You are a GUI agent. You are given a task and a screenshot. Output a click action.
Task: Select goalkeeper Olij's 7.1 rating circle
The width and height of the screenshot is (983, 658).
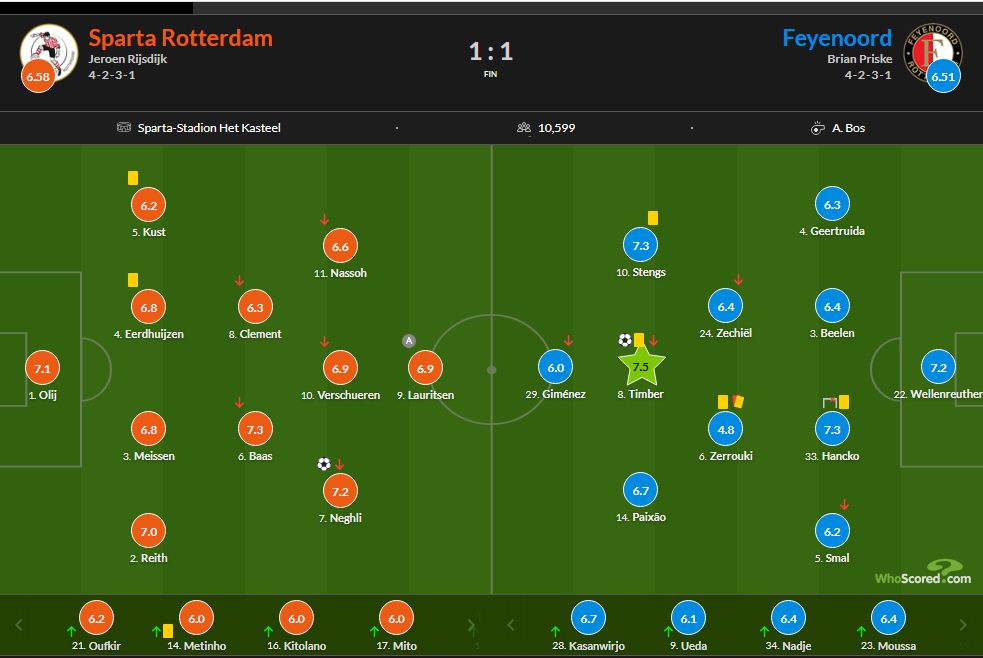click(42, 368)
